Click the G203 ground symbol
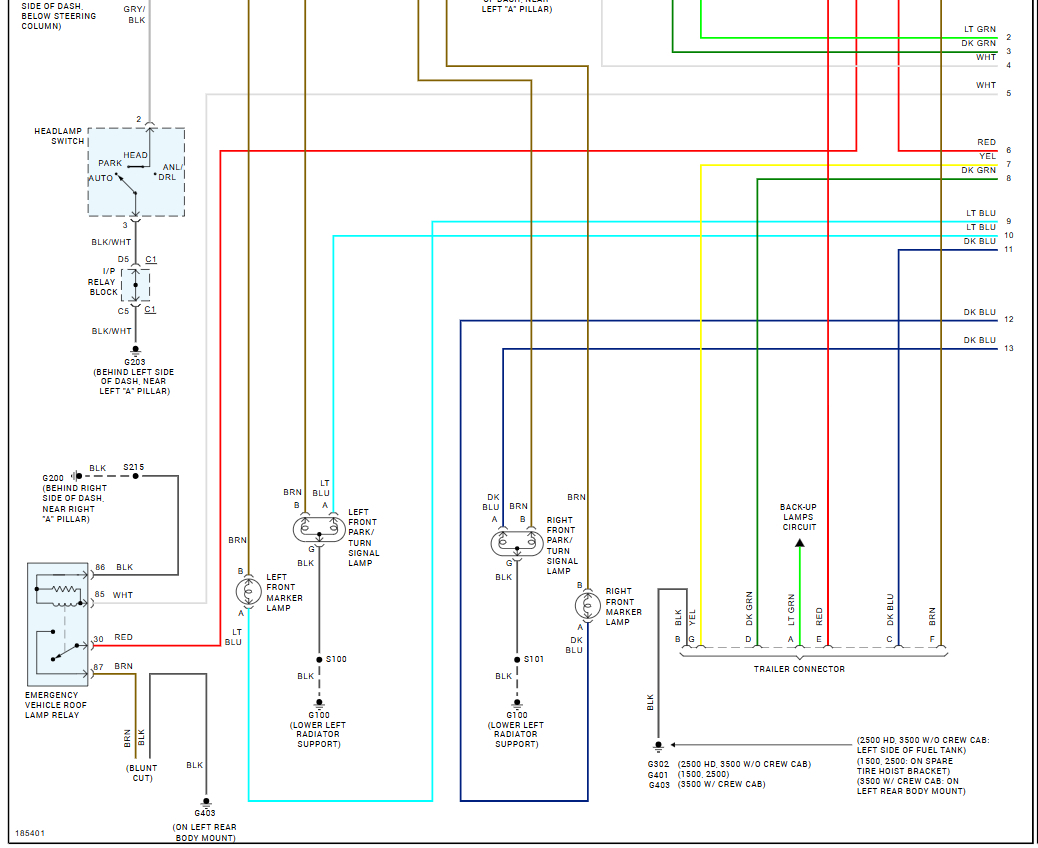1038x848 pixels. pyautogui.click(x=136, y=350)
